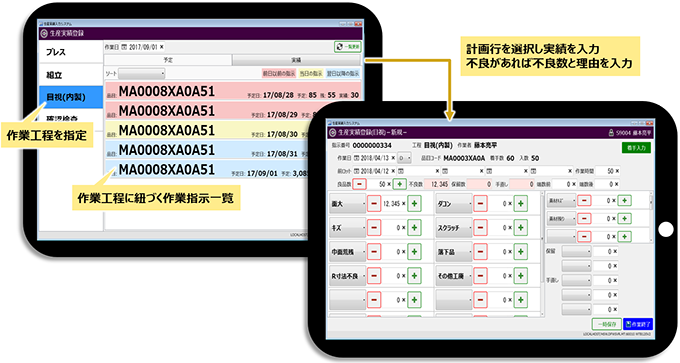Viewport: 680px width, 363px height.
Task: Decrease 良品数 with the minus button
Action: coord(359,184)
